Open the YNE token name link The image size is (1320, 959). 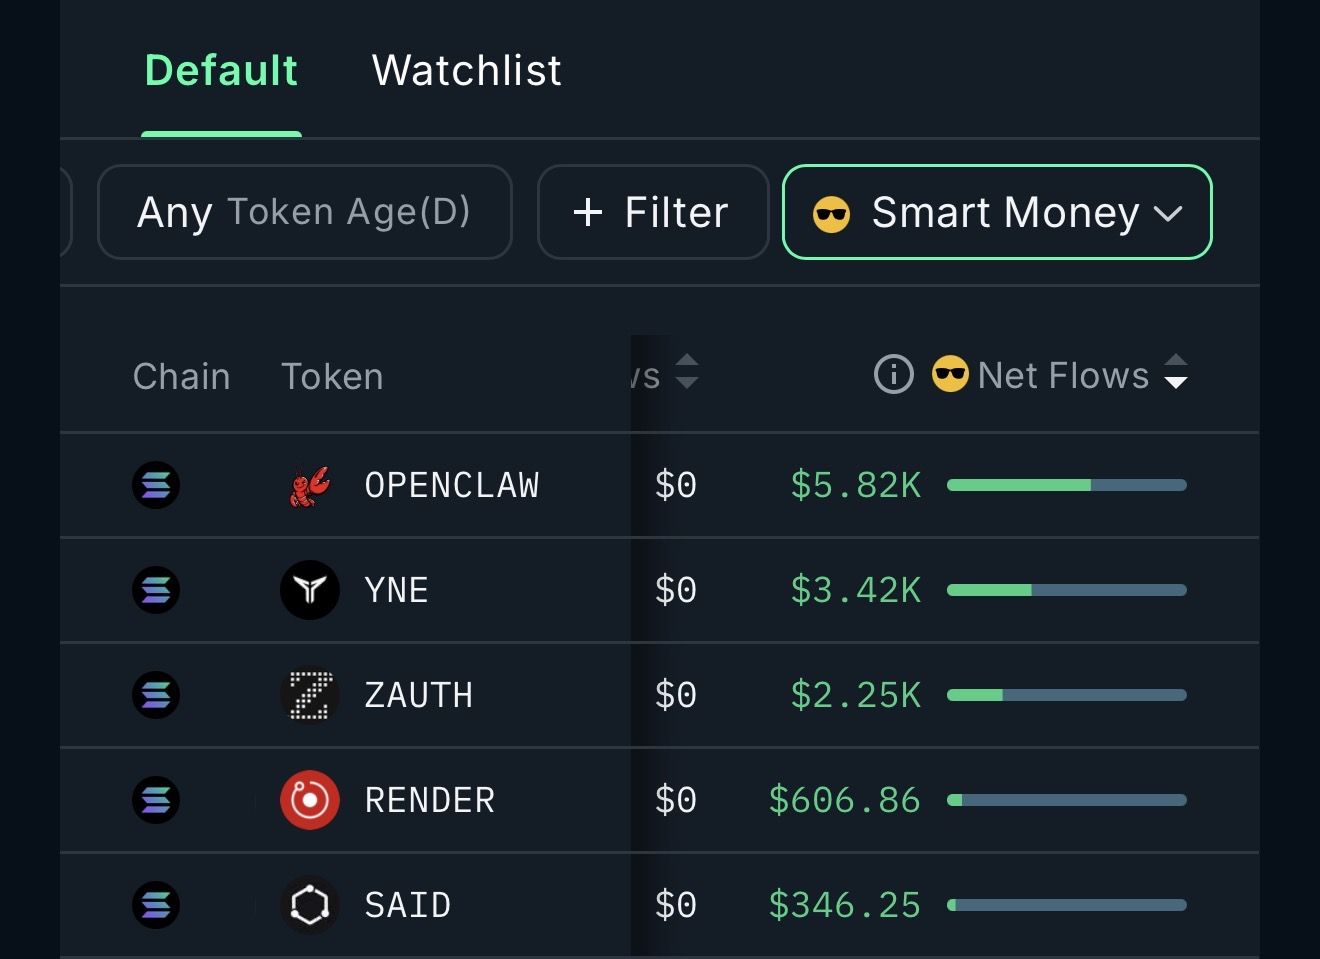[397, 590]
